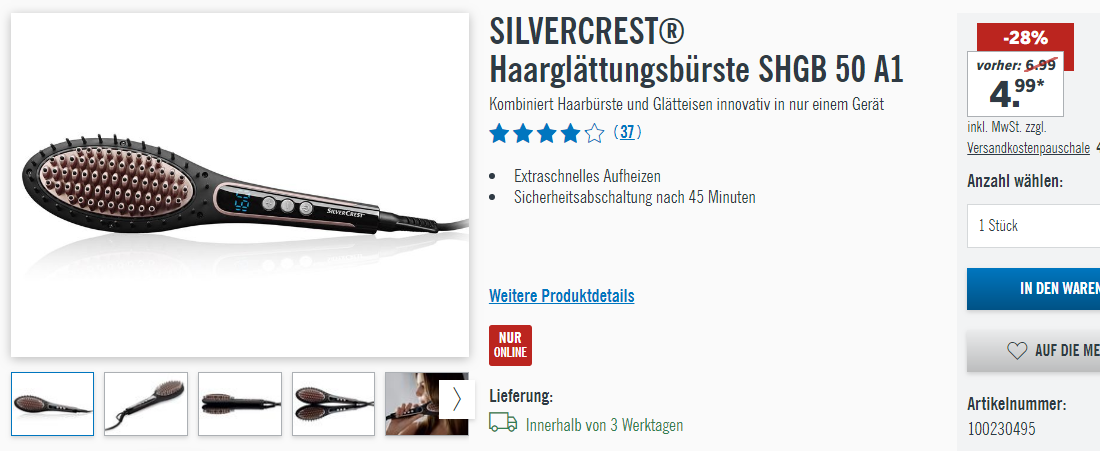This screenshot has height=451, width=1100.
Task: Add item with IN DEN WARENKORB button
Action: [x=1033, y=289]
